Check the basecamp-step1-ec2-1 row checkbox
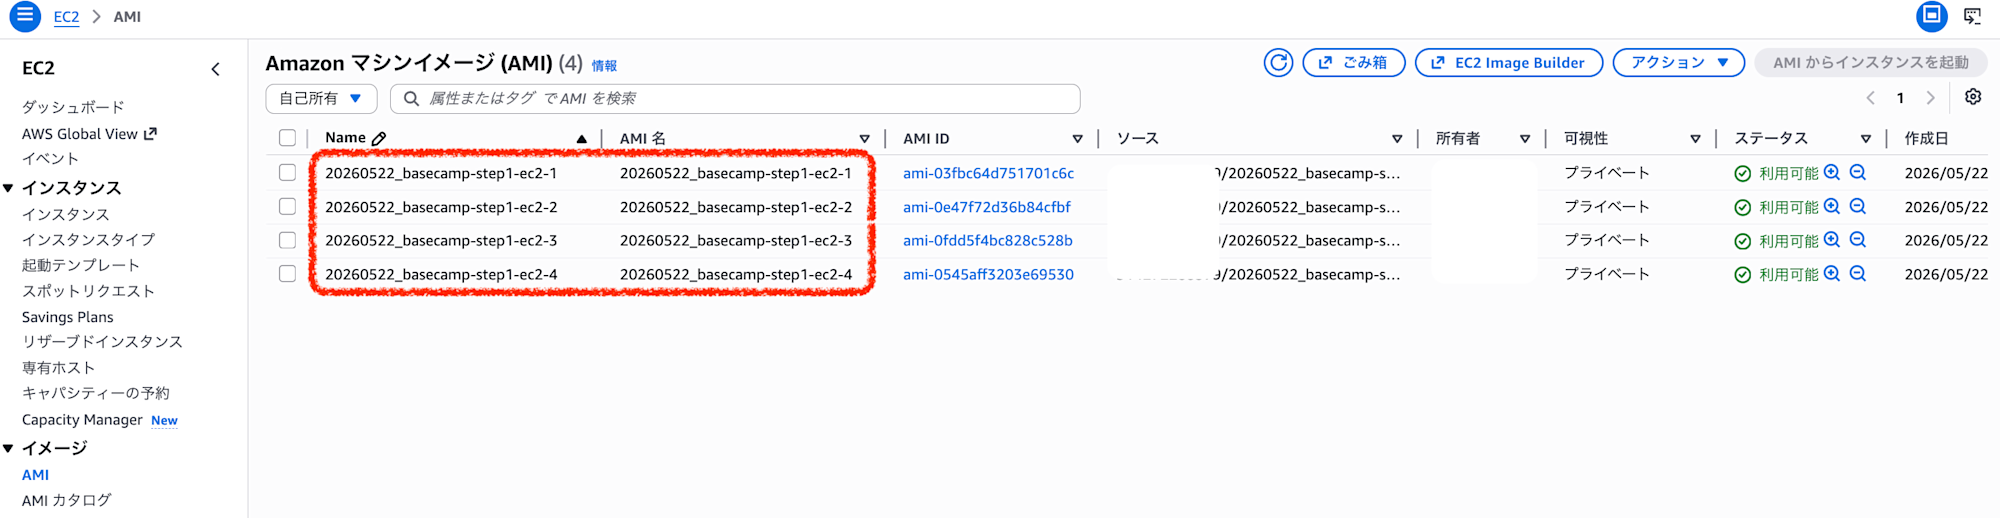The image size is (2000, 518). pos(287,172)
